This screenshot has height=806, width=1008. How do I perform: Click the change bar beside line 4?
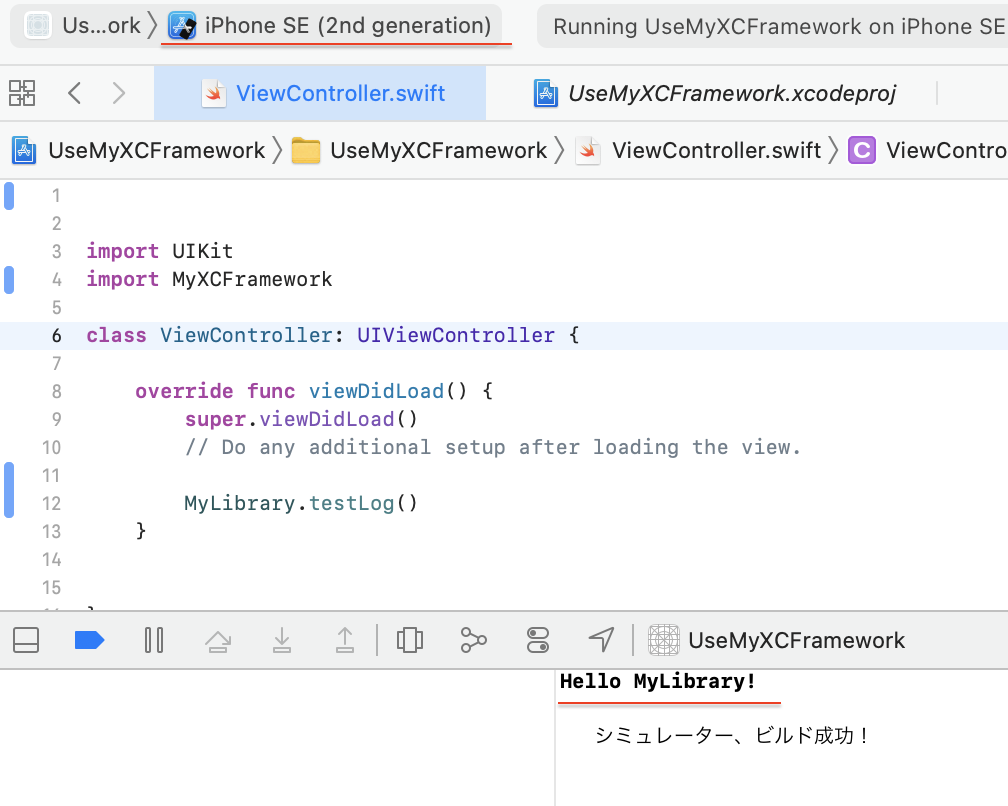click(x=9, y=280)
